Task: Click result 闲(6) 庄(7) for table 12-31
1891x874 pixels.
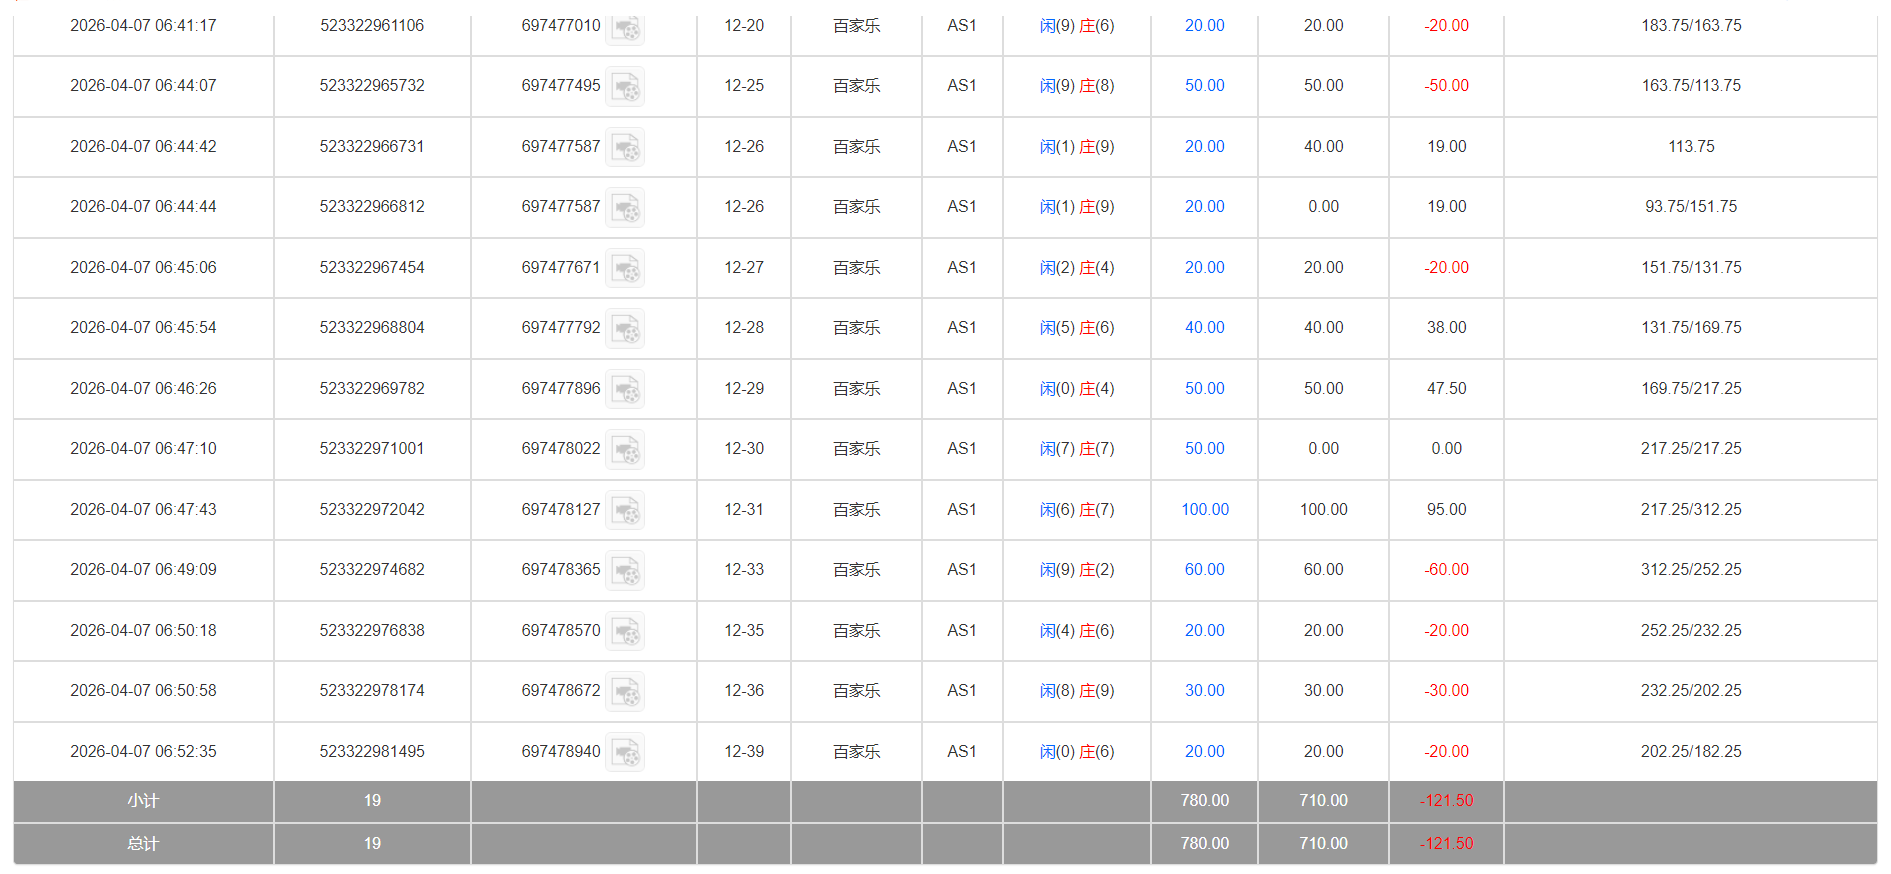Action: click(1076, 510)
